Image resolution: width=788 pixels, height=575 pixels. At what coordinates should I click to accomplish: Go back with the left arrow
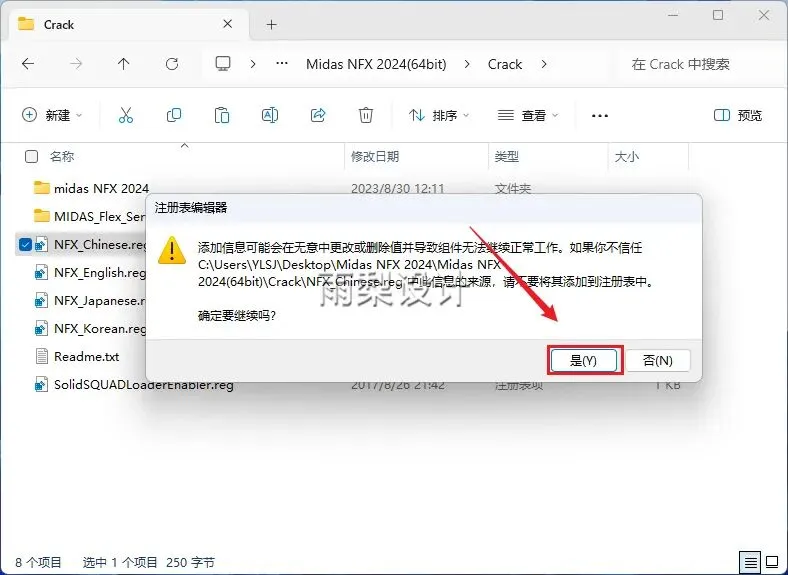tap(28, 64)
